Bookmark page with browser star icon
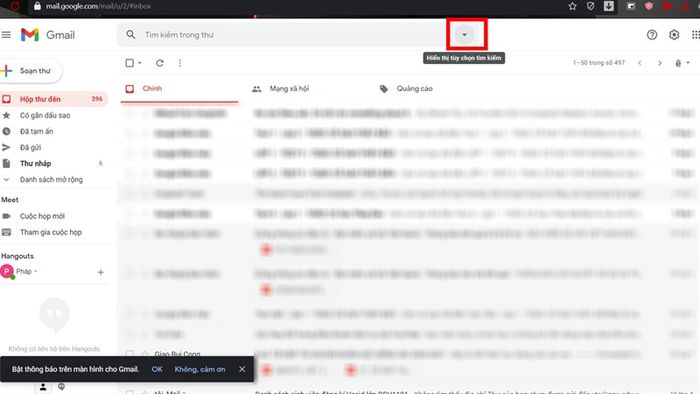The image size is (700, 394). point(573,6)
